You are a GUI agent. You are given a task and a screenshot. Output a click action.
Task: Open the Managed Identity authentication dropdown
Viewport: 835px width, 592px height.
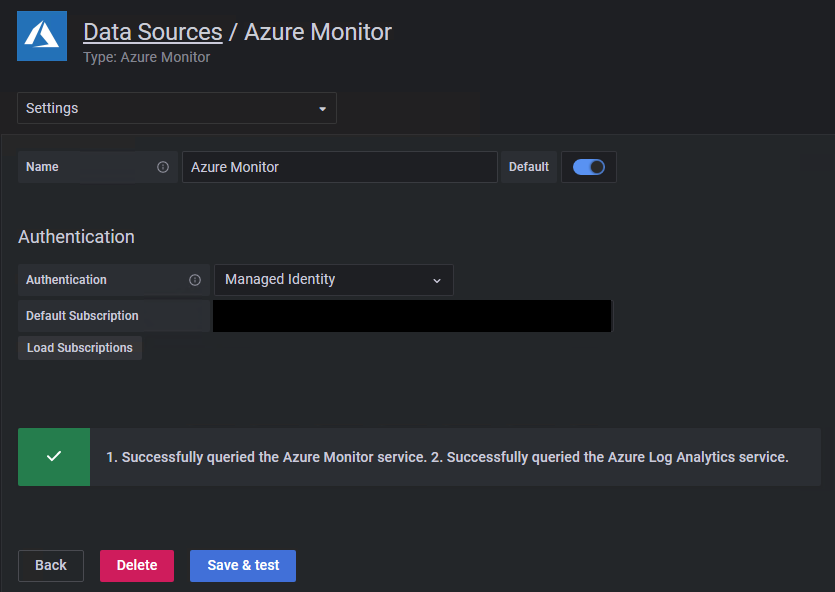[334, 280]
